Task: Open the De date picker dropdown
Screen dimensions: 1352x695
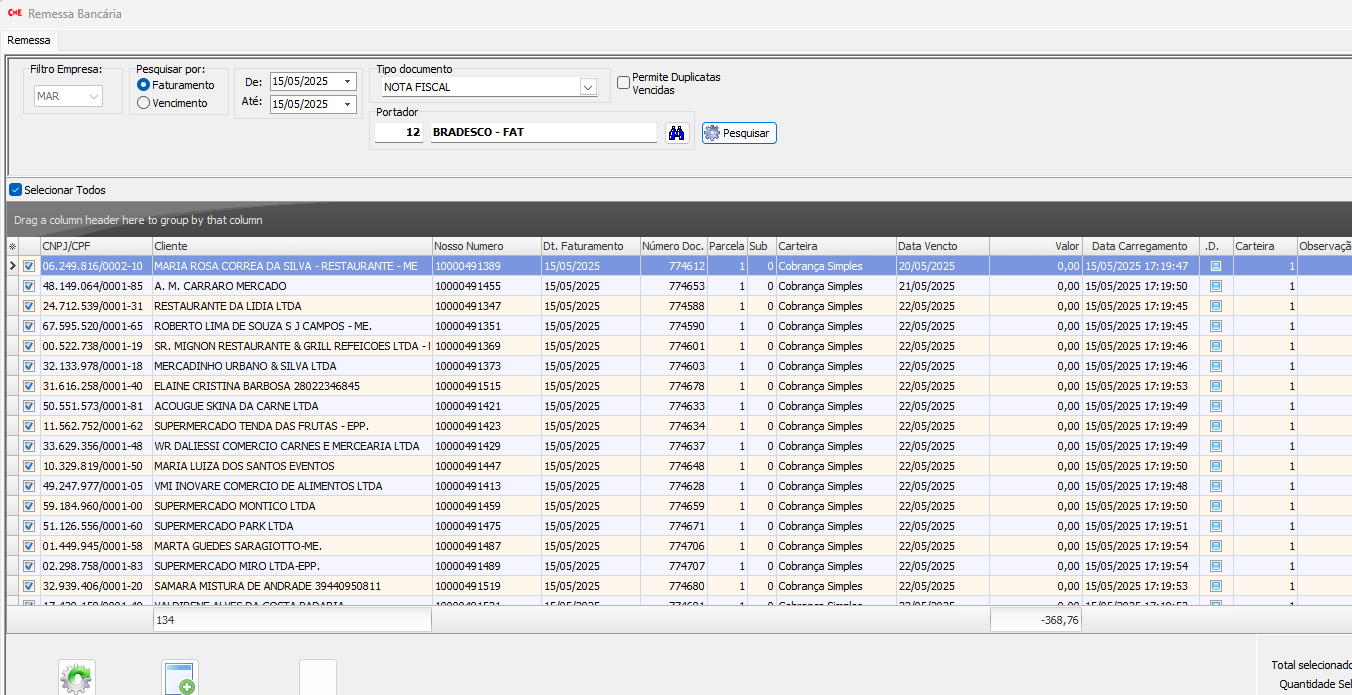Action: pos(347,82)
